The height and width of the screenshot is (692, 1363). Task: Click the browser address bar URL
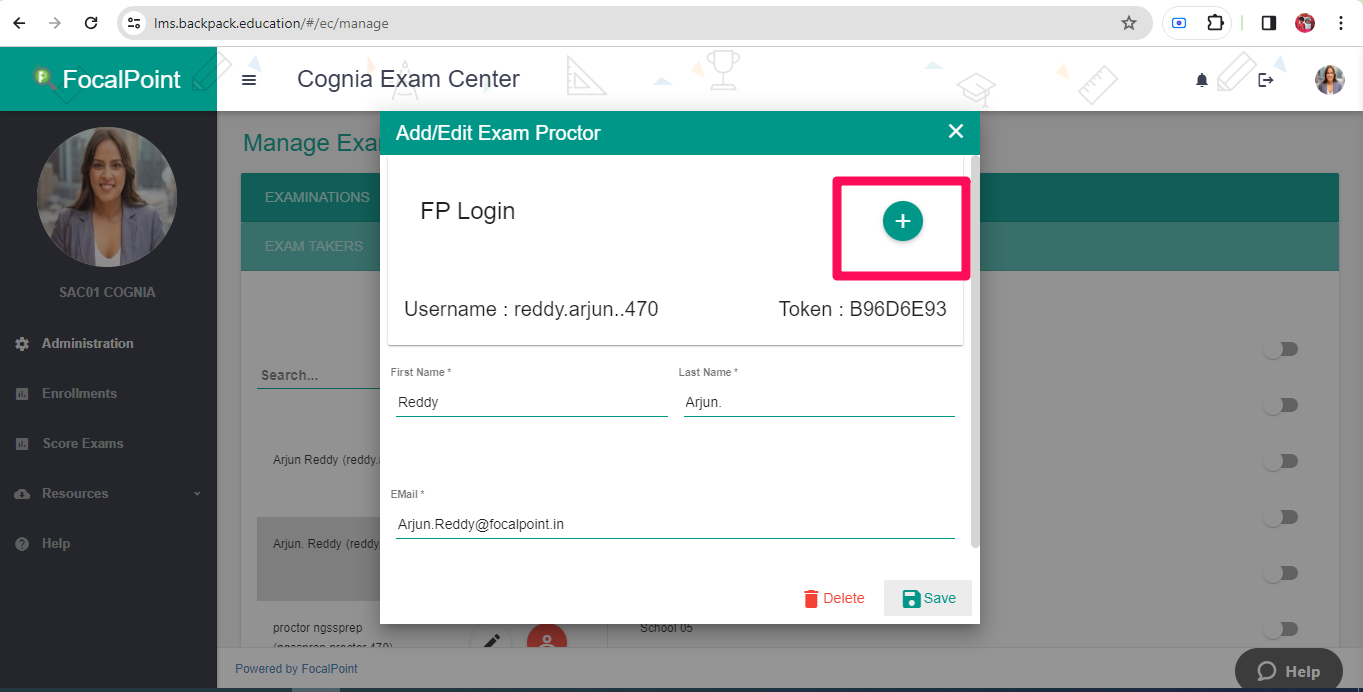pyautogui.click(x=271, y=23)
